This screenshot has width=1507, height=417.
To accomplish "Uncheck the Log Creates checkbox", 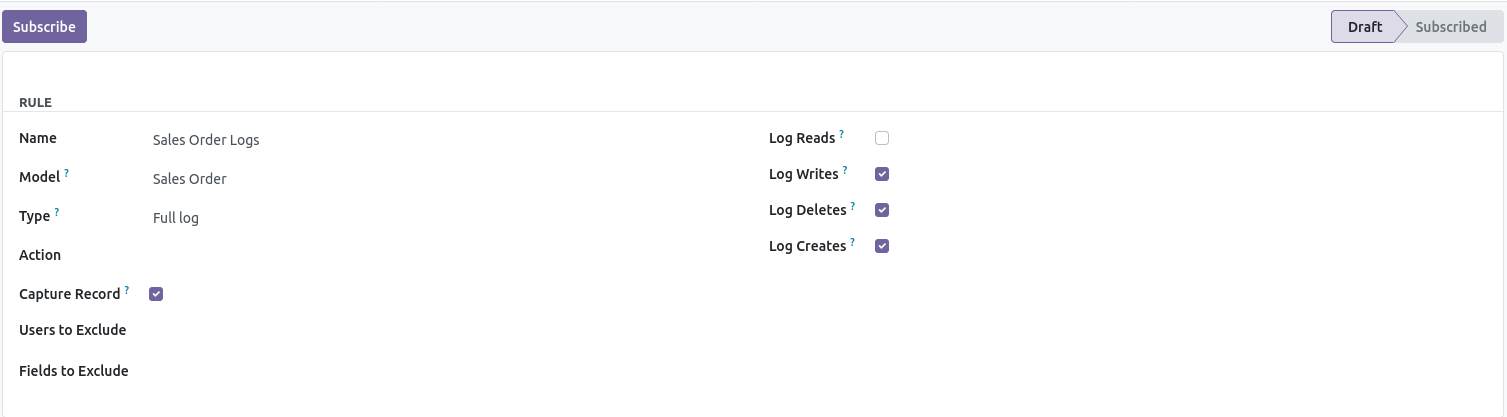I will [x=882, y=246].
